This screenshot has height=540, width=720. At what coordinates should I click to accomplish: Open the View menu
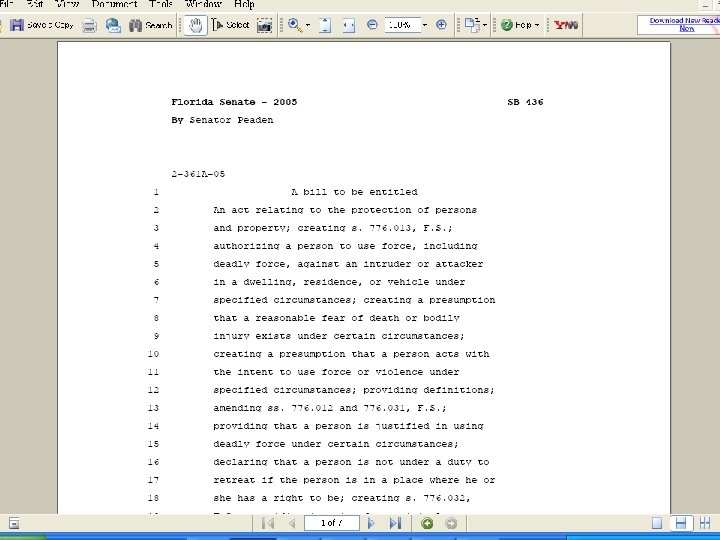(67, 5)
